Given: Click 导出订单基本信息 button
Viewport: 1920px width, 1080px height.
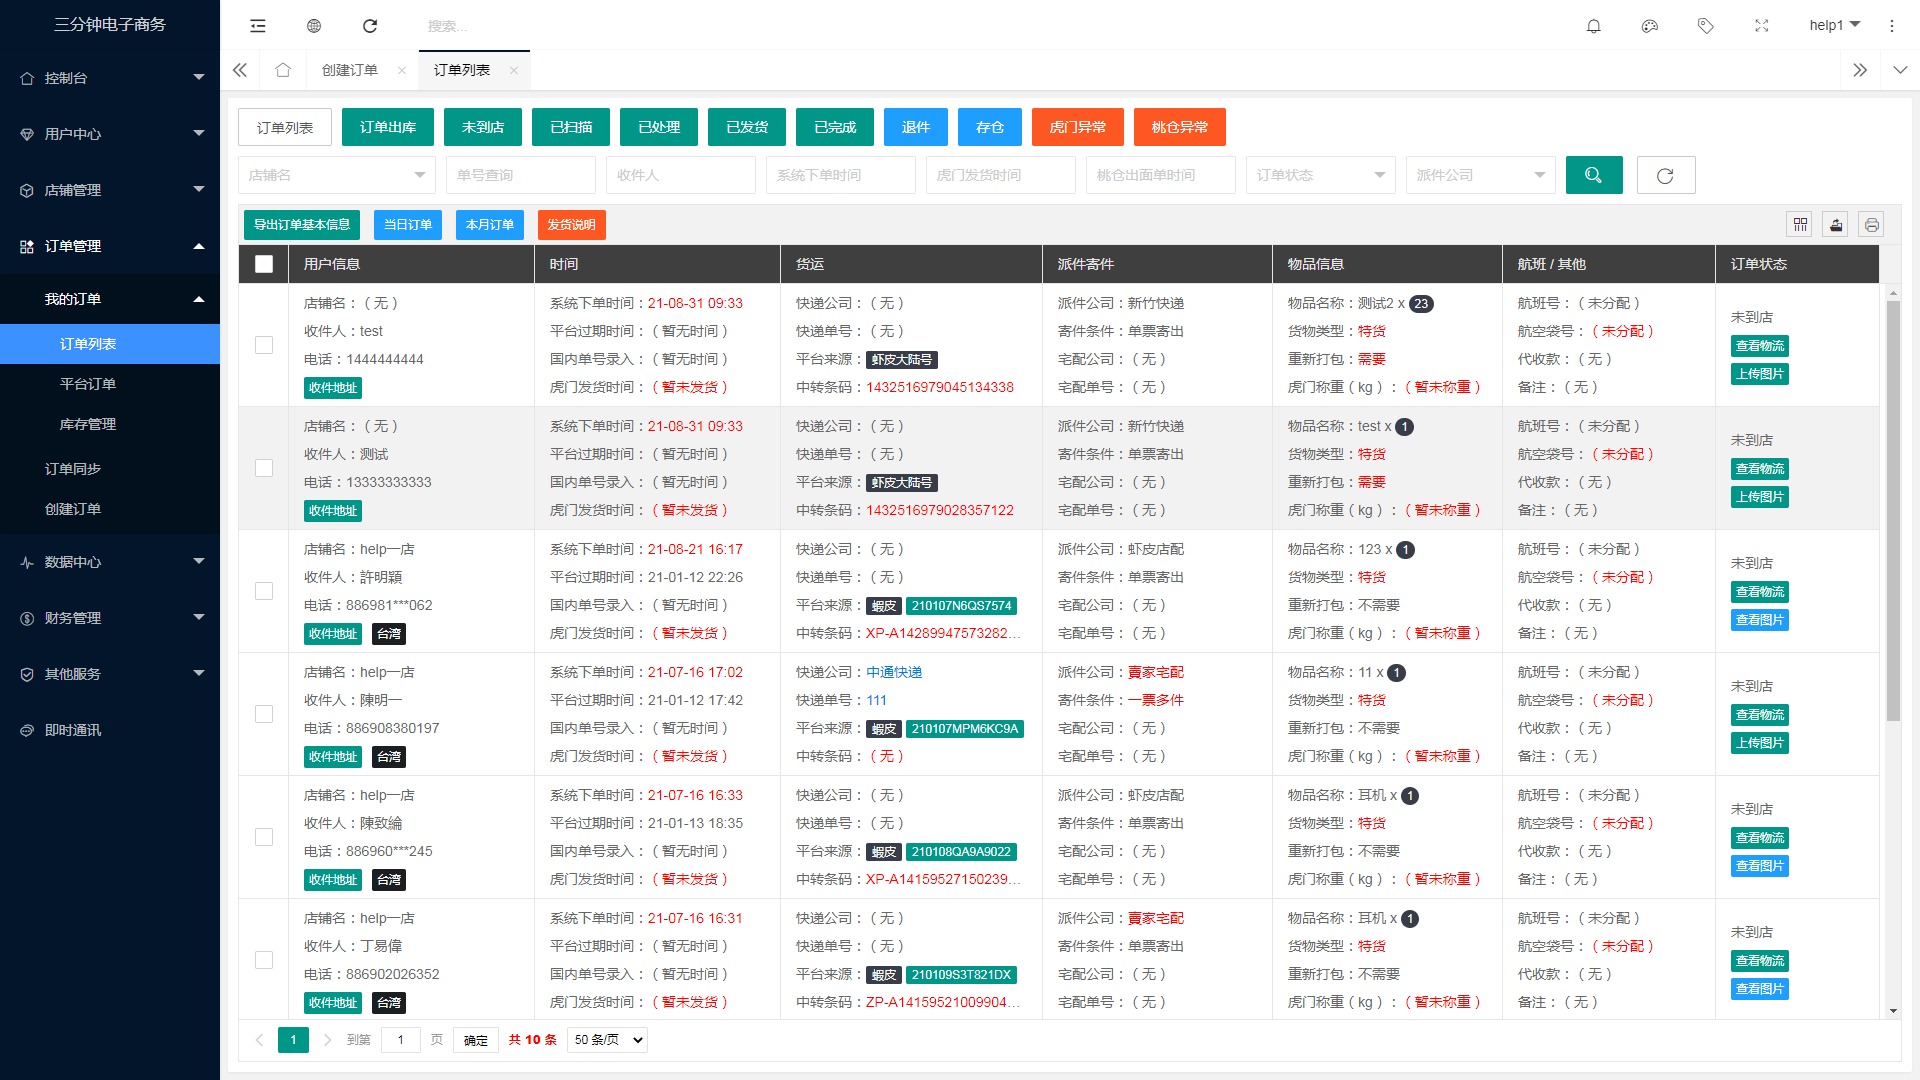Looking at the screenshot, I should (x=301, y=225).
